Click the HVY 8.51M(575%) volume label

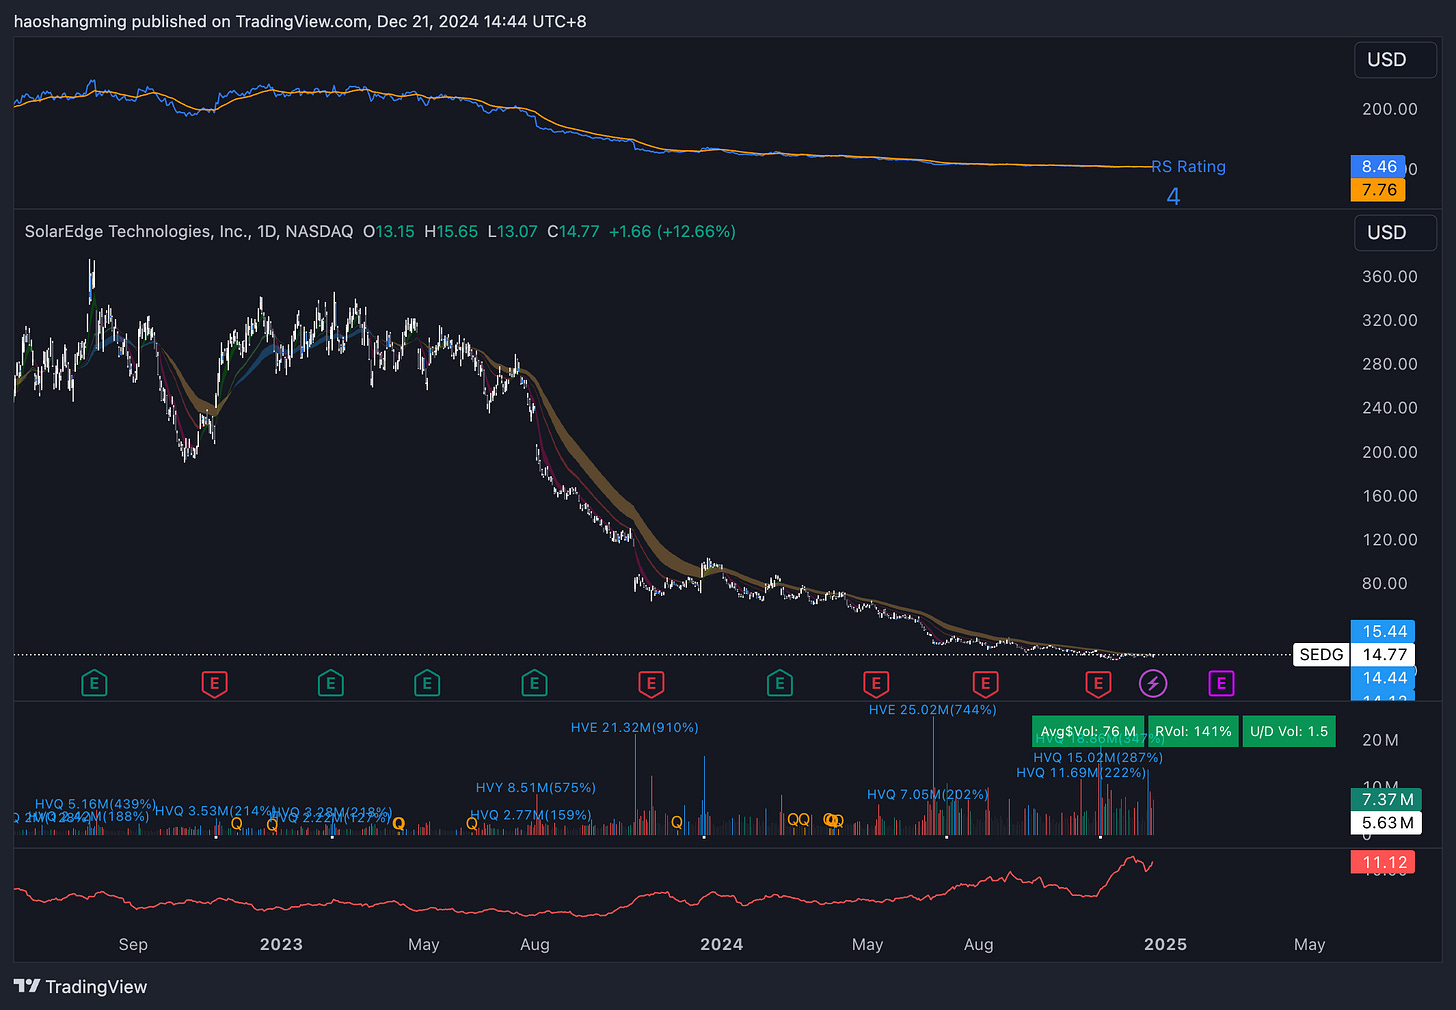point(536,788)
